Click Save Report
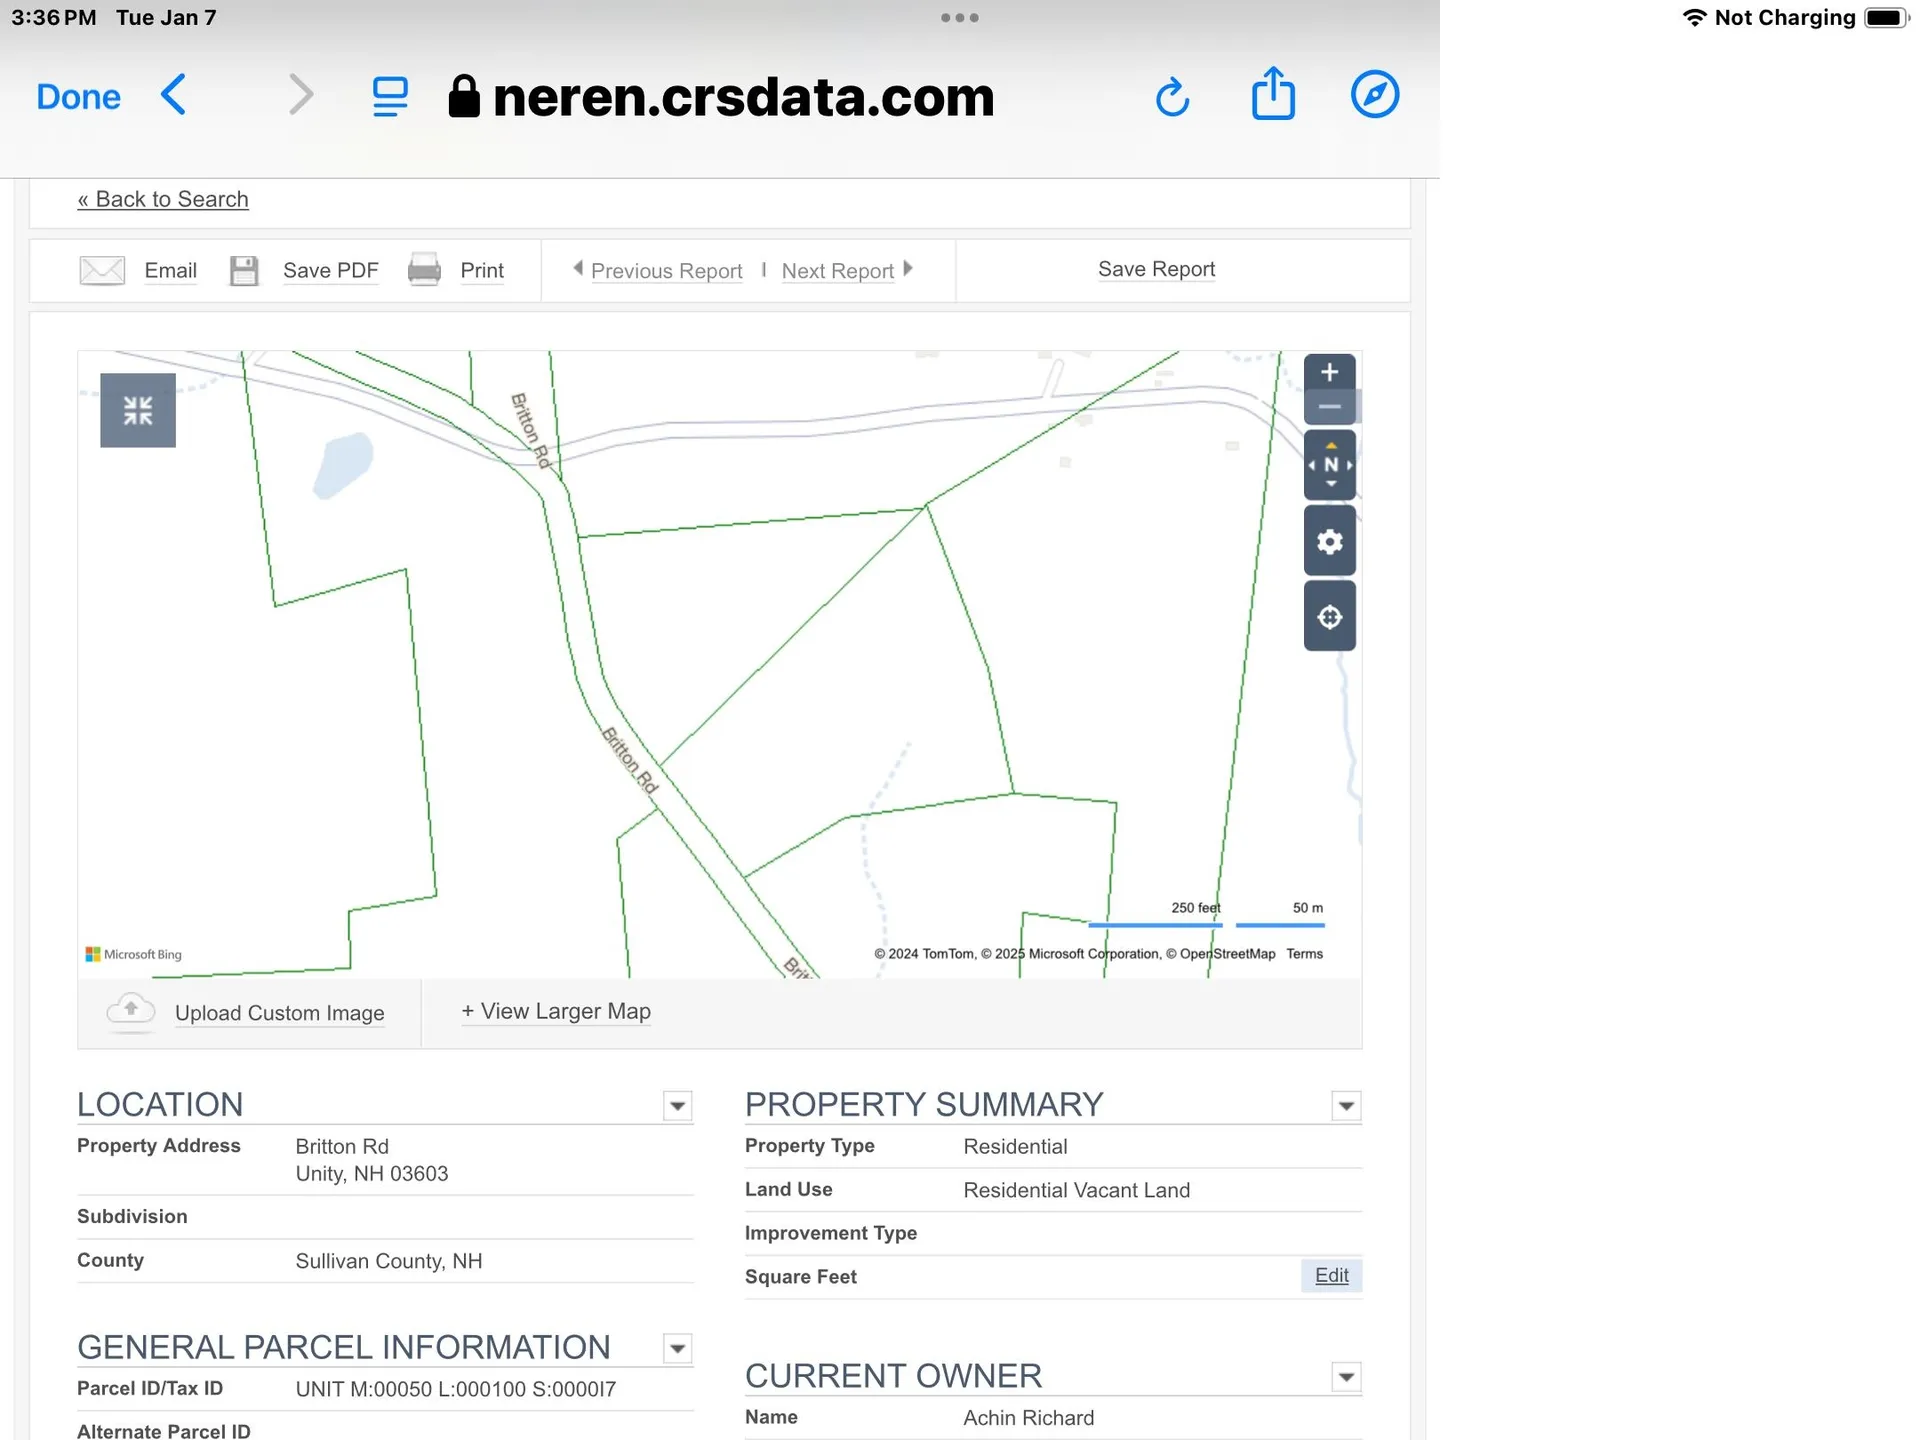Image resolution: width=1920 pixels, height=1440 pixels. point(1156,269)
